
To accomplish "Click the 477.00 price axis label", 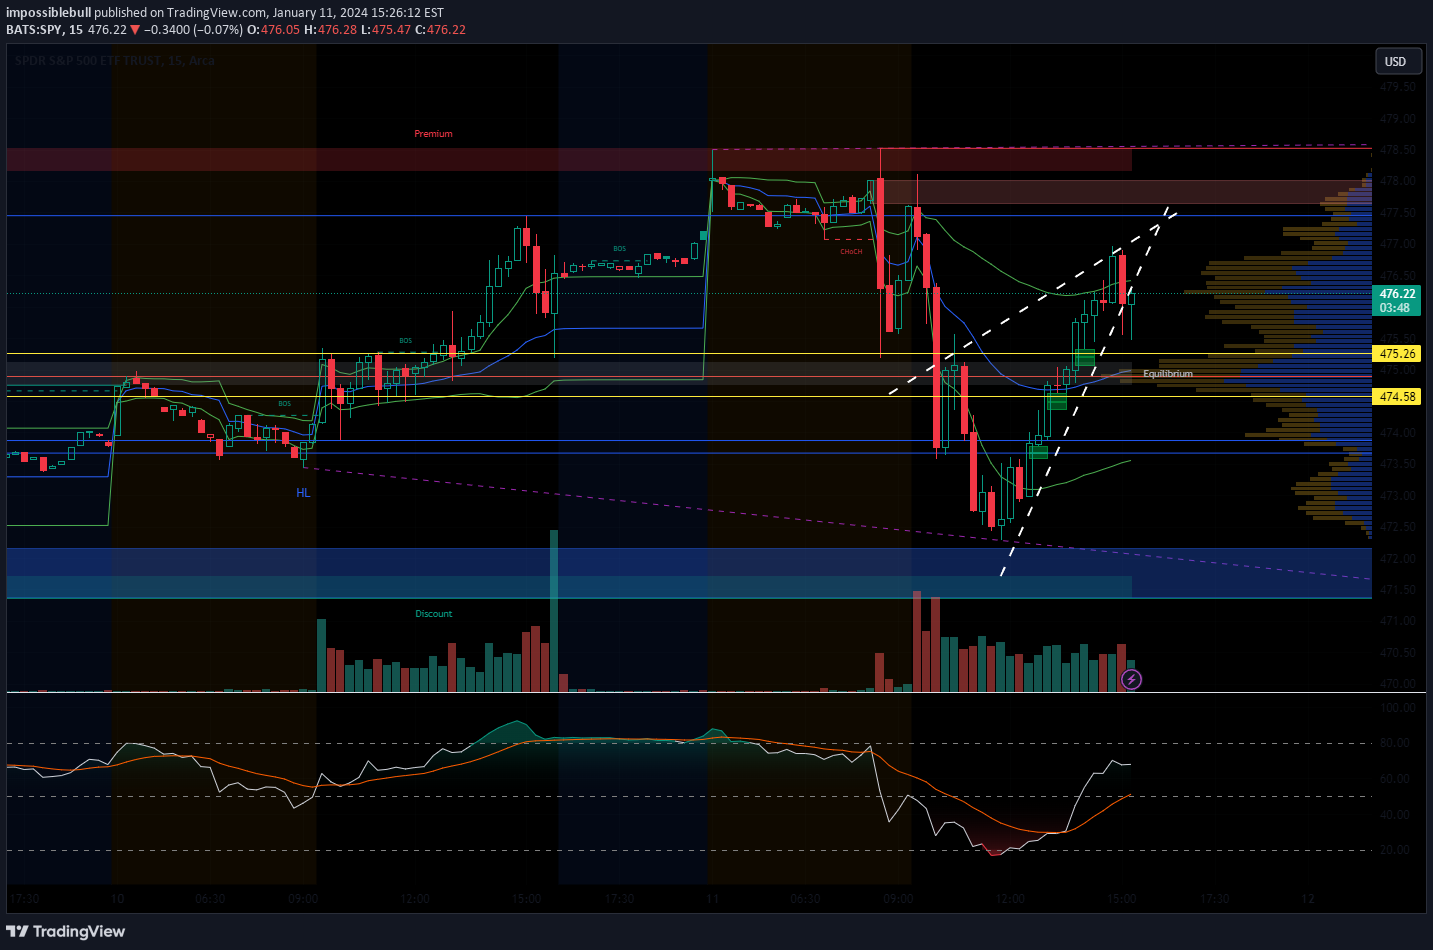I will pyautogui.click(x=1397, y=244).
